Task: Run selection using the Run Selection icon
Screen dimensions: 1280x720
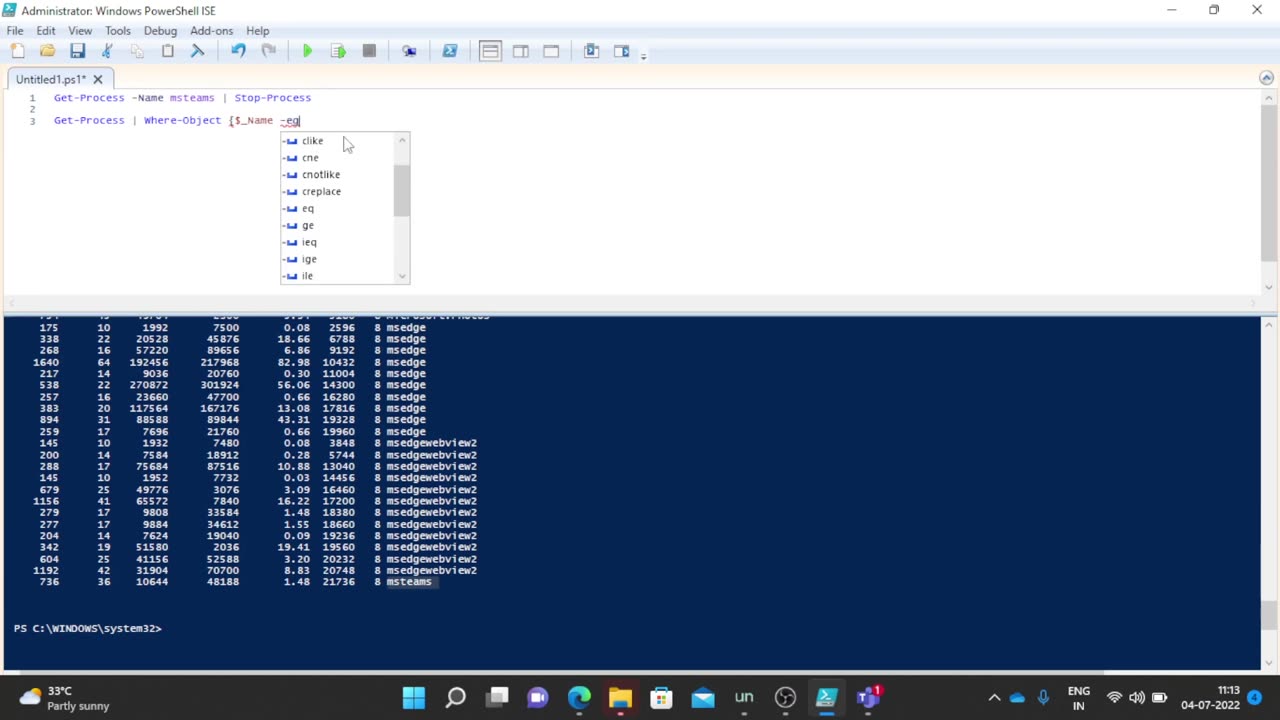Action: pyautogui.click(x=338, y=51)
